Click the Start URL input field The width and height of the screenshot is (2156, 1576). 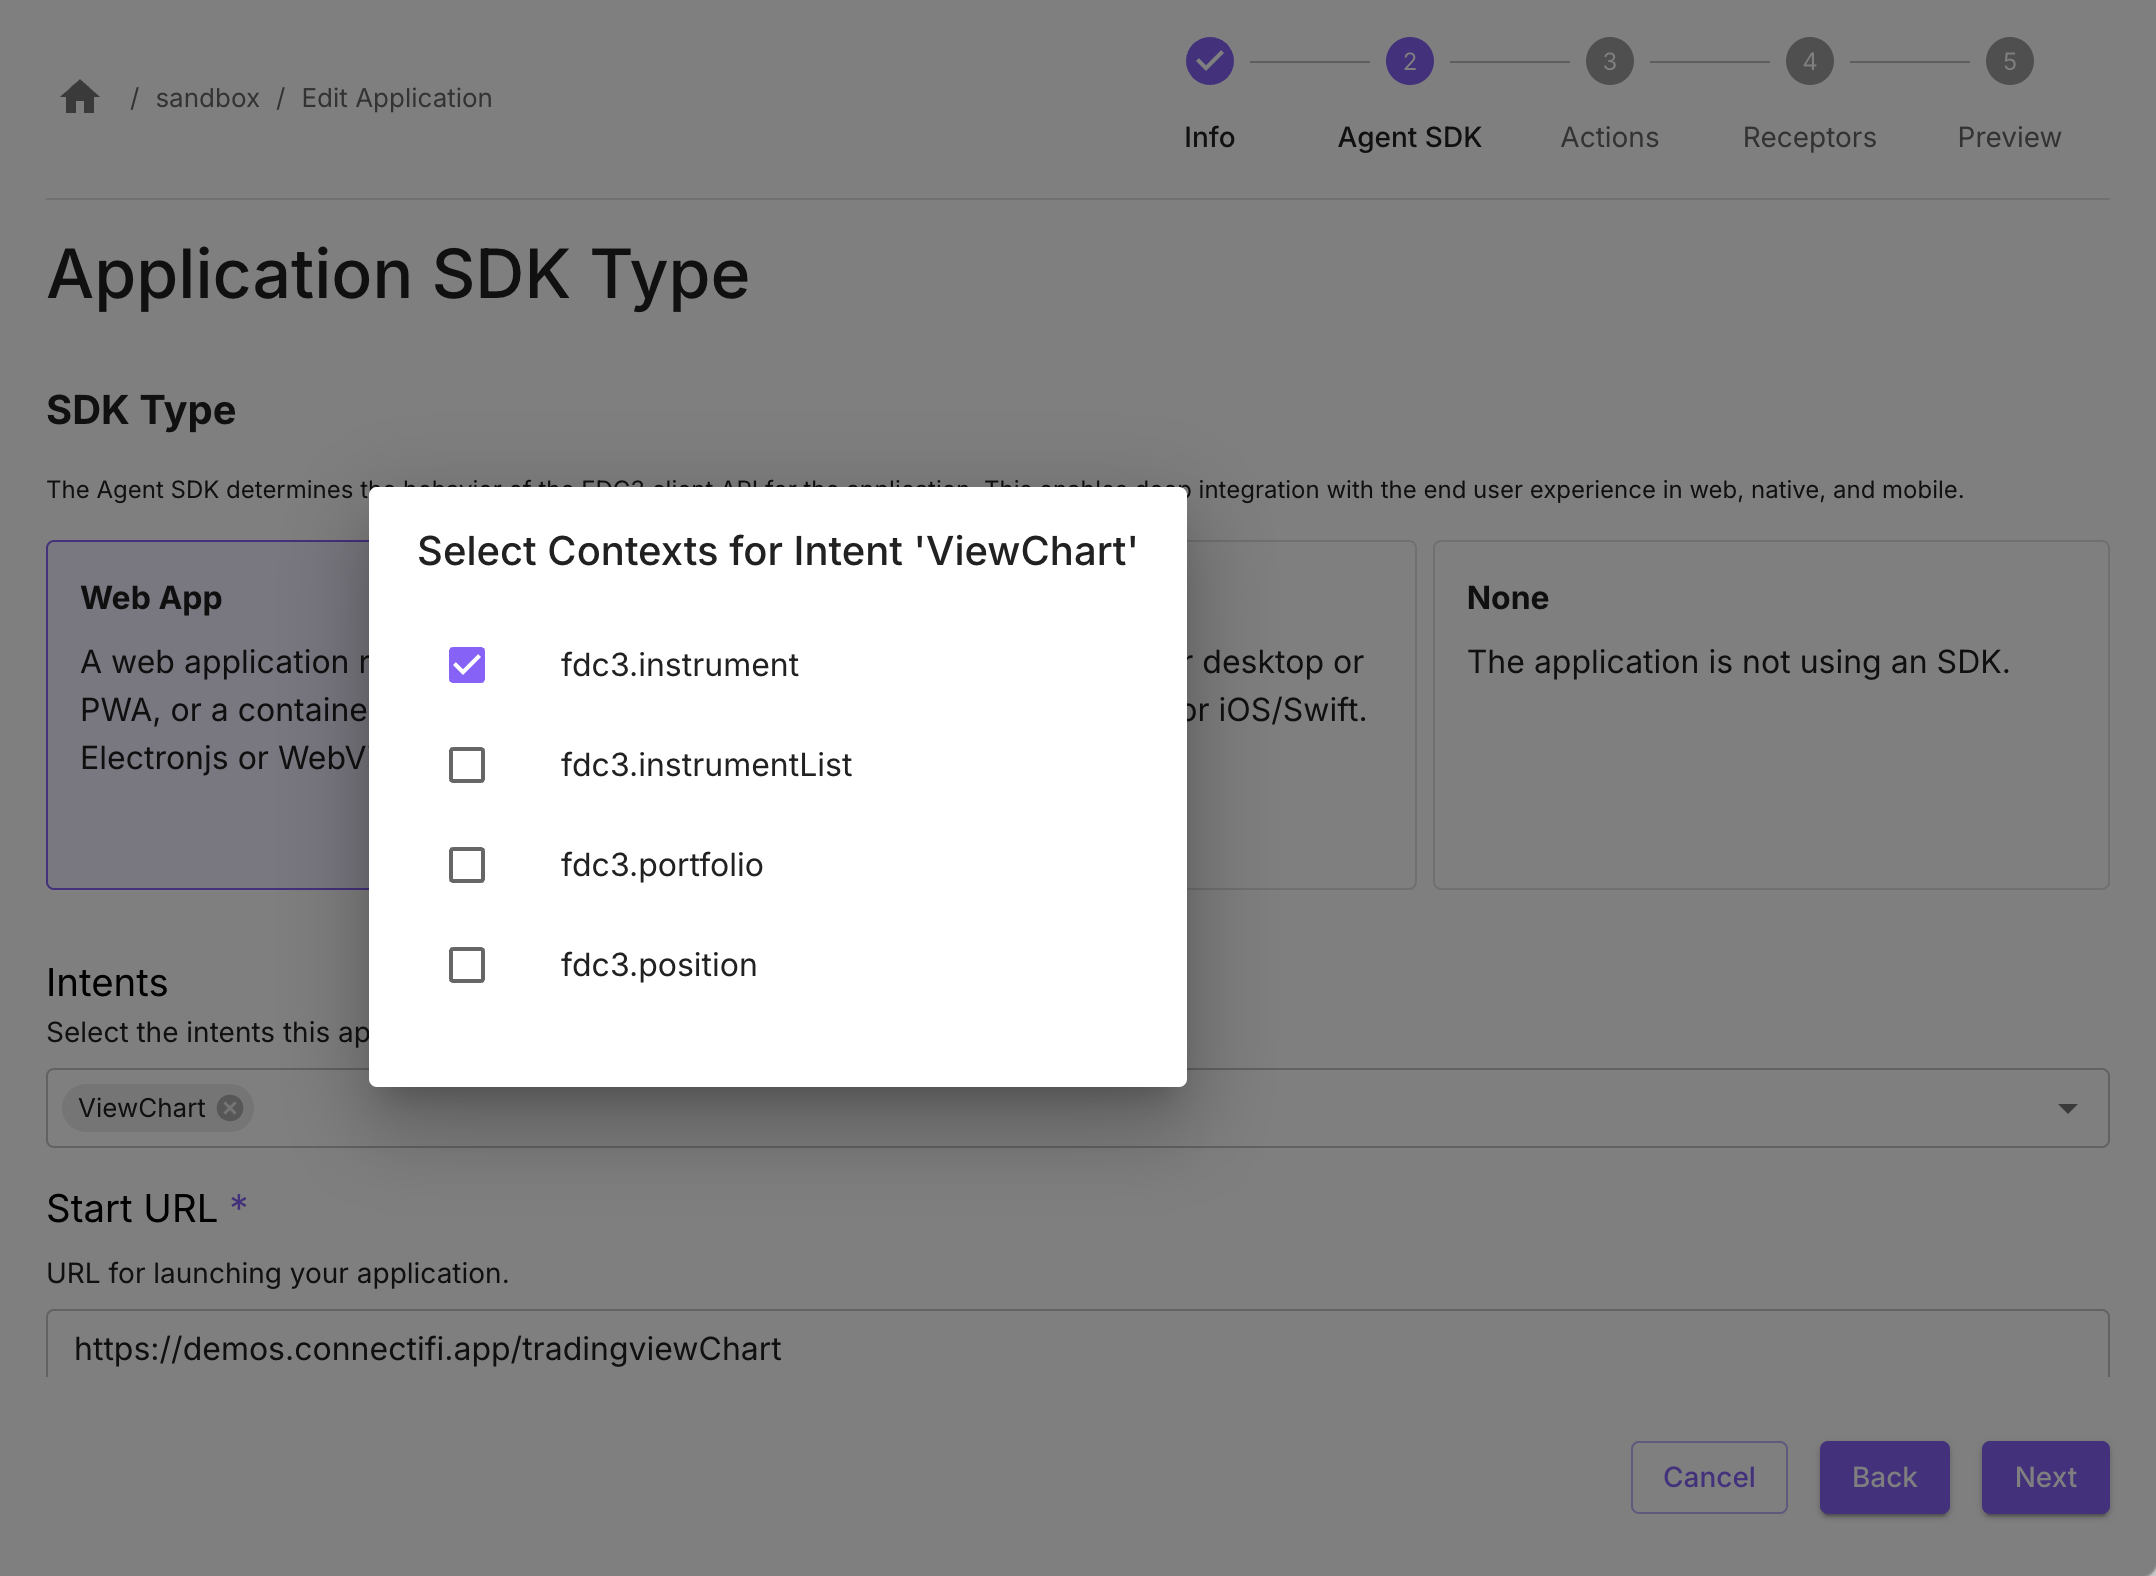click(1078, 1348)
